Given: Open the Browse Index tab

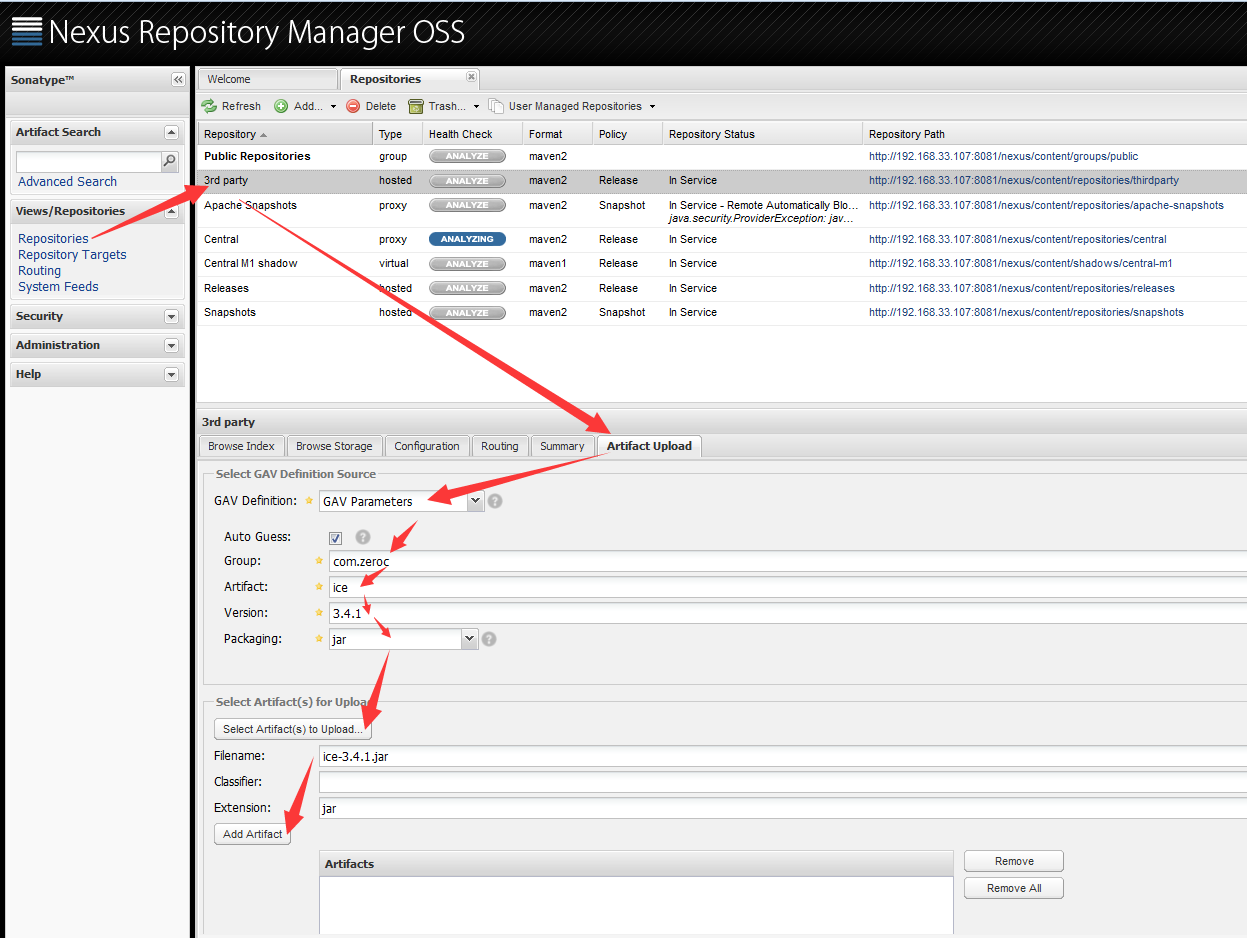Looking at the screenshot, I should (241, 446).
